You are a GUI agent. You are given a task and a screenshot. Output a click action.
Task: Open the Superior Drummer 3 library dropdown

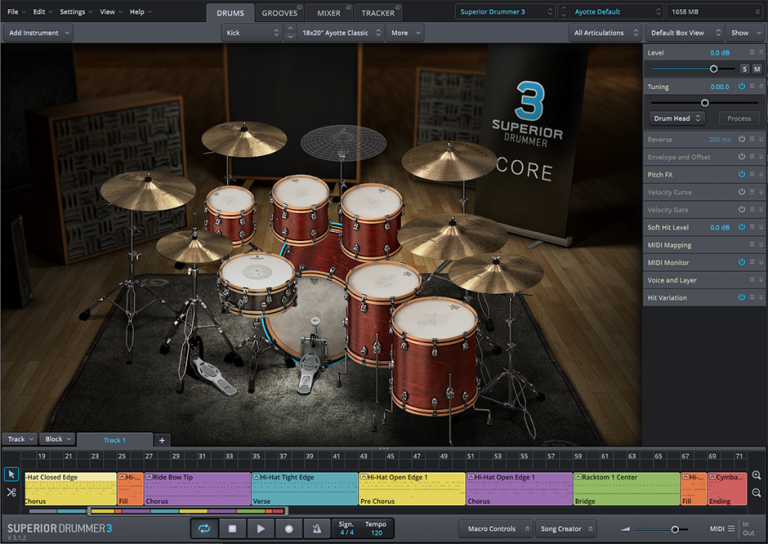tap(505, 11)
